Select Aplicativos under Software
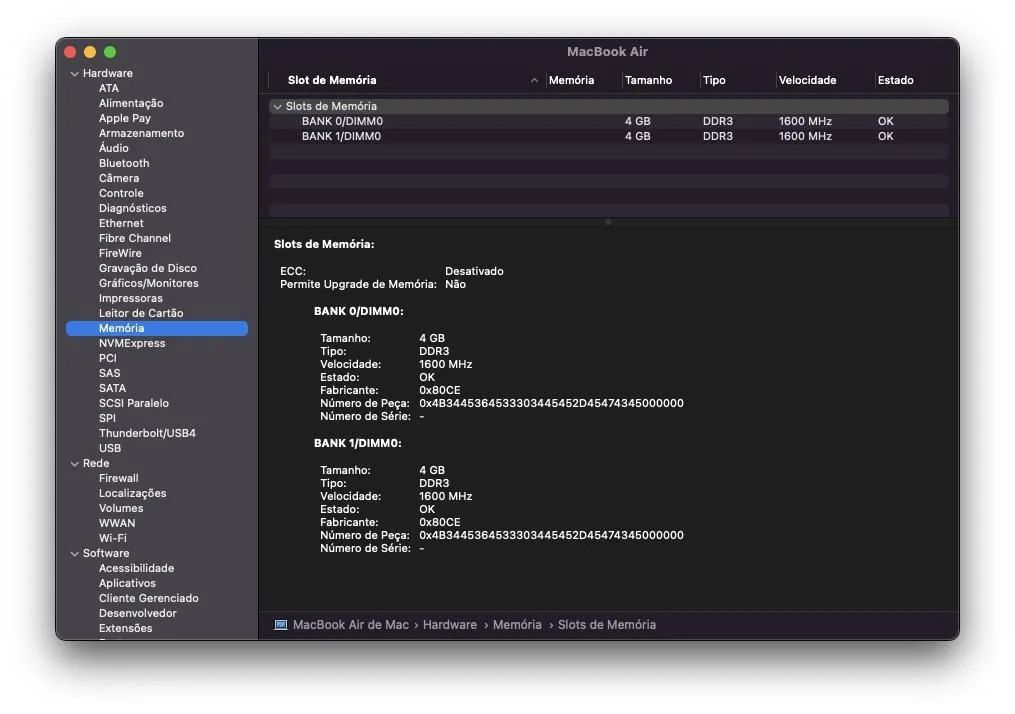 (x=127, y=583)
